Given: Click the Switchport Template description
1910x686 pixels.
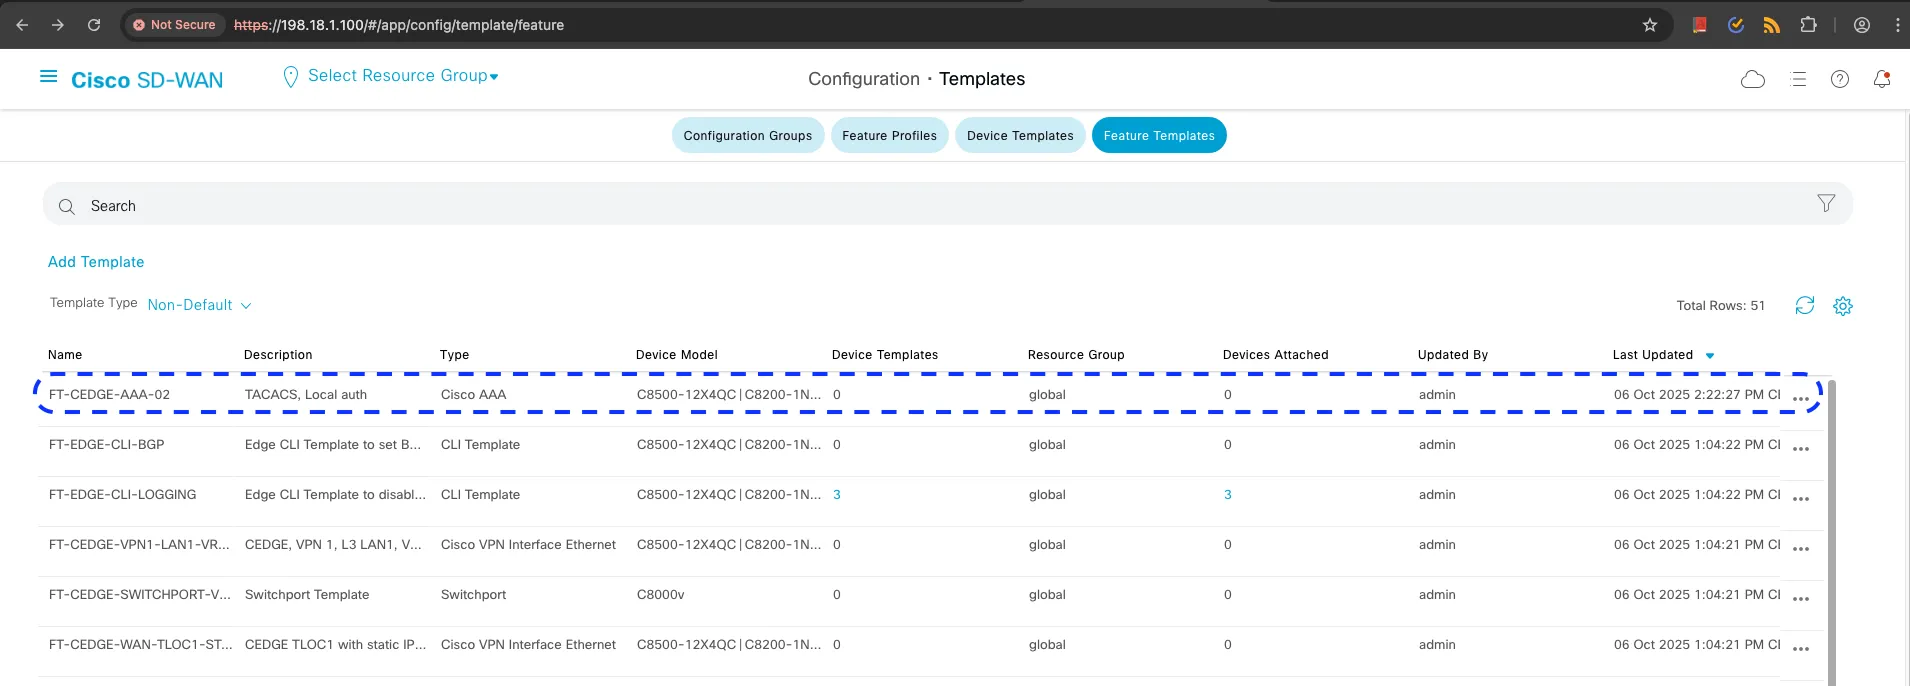Looking at the screenshot, I should point(307,595).
